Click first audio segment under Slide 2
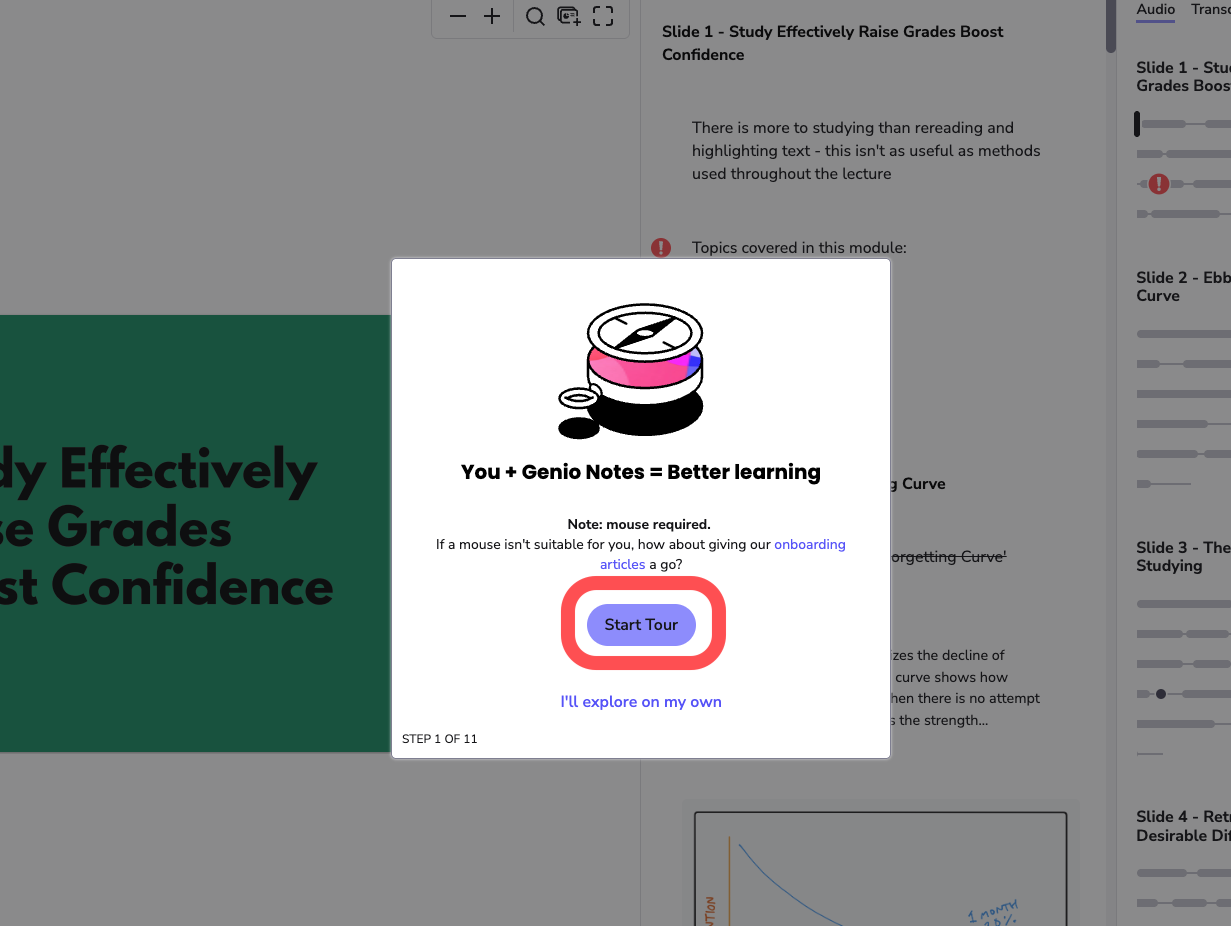The width and height of the screenshot is (1231, 926). pos(1184,334)
